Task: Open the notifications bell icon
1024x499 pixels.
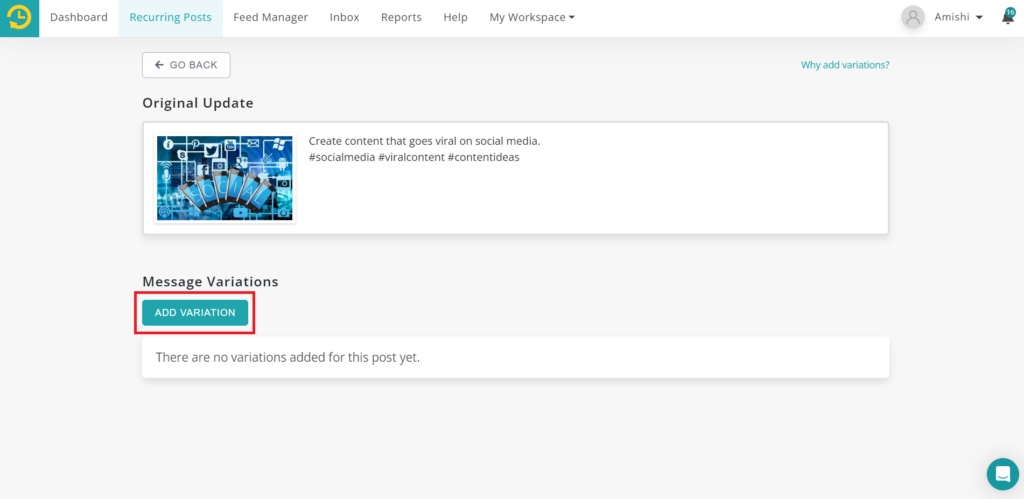Action: [1008, 17]
